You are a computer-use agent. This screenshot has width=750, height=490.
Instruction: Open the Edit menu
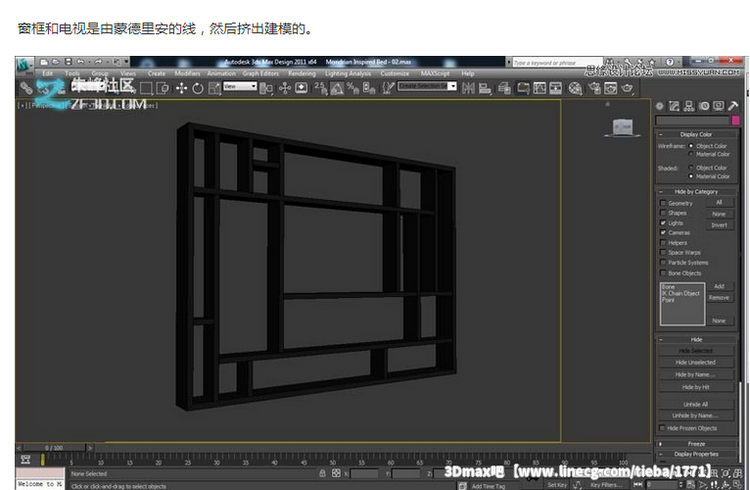click(x=47, y=73)
